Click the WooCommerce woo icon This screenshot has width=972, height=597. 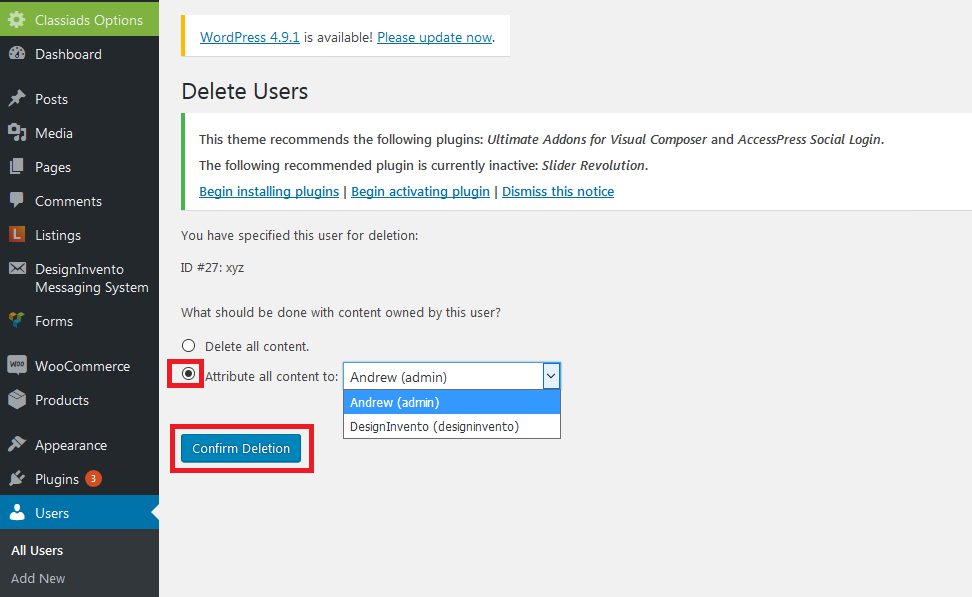[17, 365]
